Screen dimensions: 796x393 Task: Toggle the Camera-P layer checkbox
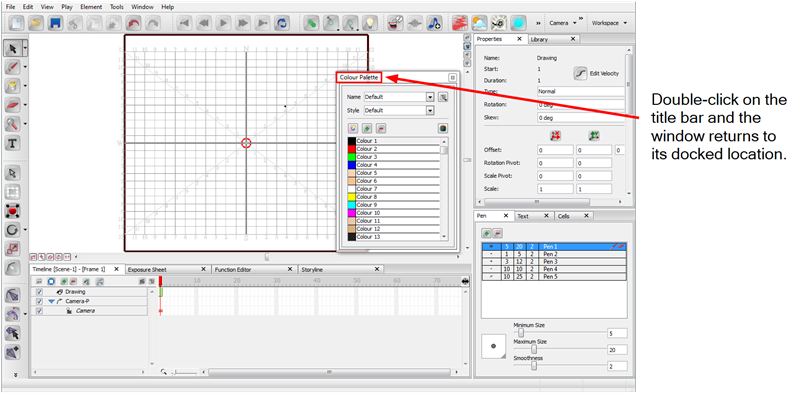click(40, 301)
